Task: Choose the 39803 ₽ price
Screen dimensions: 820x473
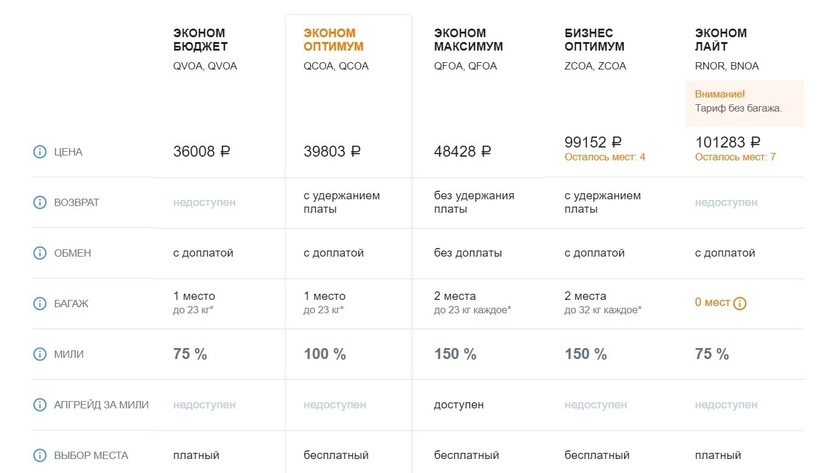Action: 332,152
